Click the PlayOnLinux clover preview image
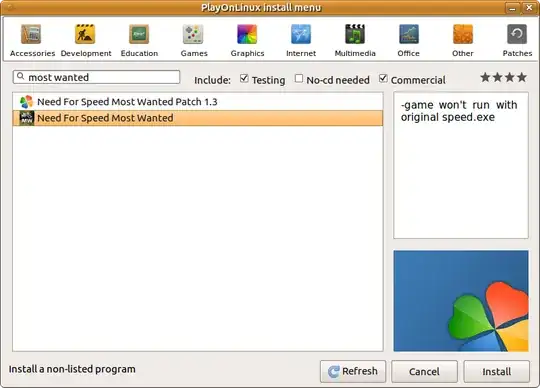This screenshot has width=540, height=388. tap(461, 301)
